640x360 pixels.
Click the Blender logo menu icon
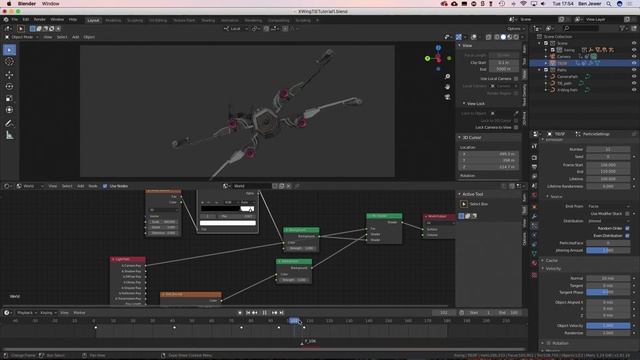click(6, 20)
